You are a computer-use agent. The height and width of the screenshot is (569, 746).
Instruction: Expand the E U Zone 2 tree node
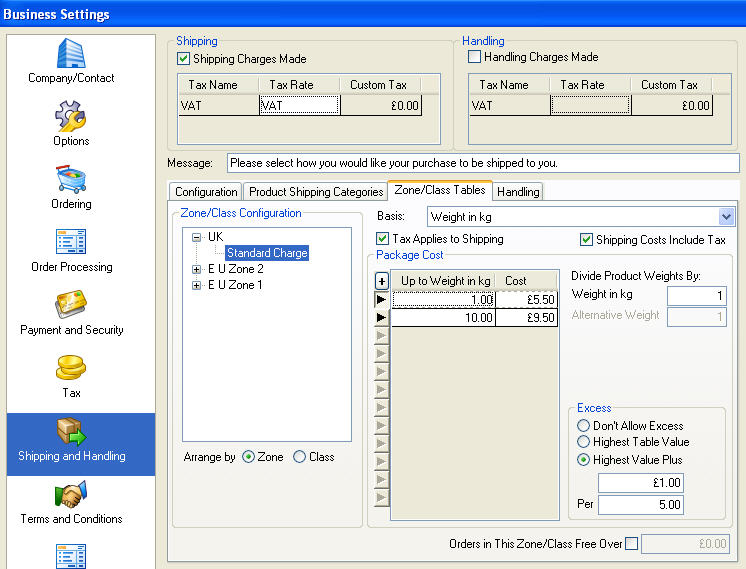click(x=197, y=270)
